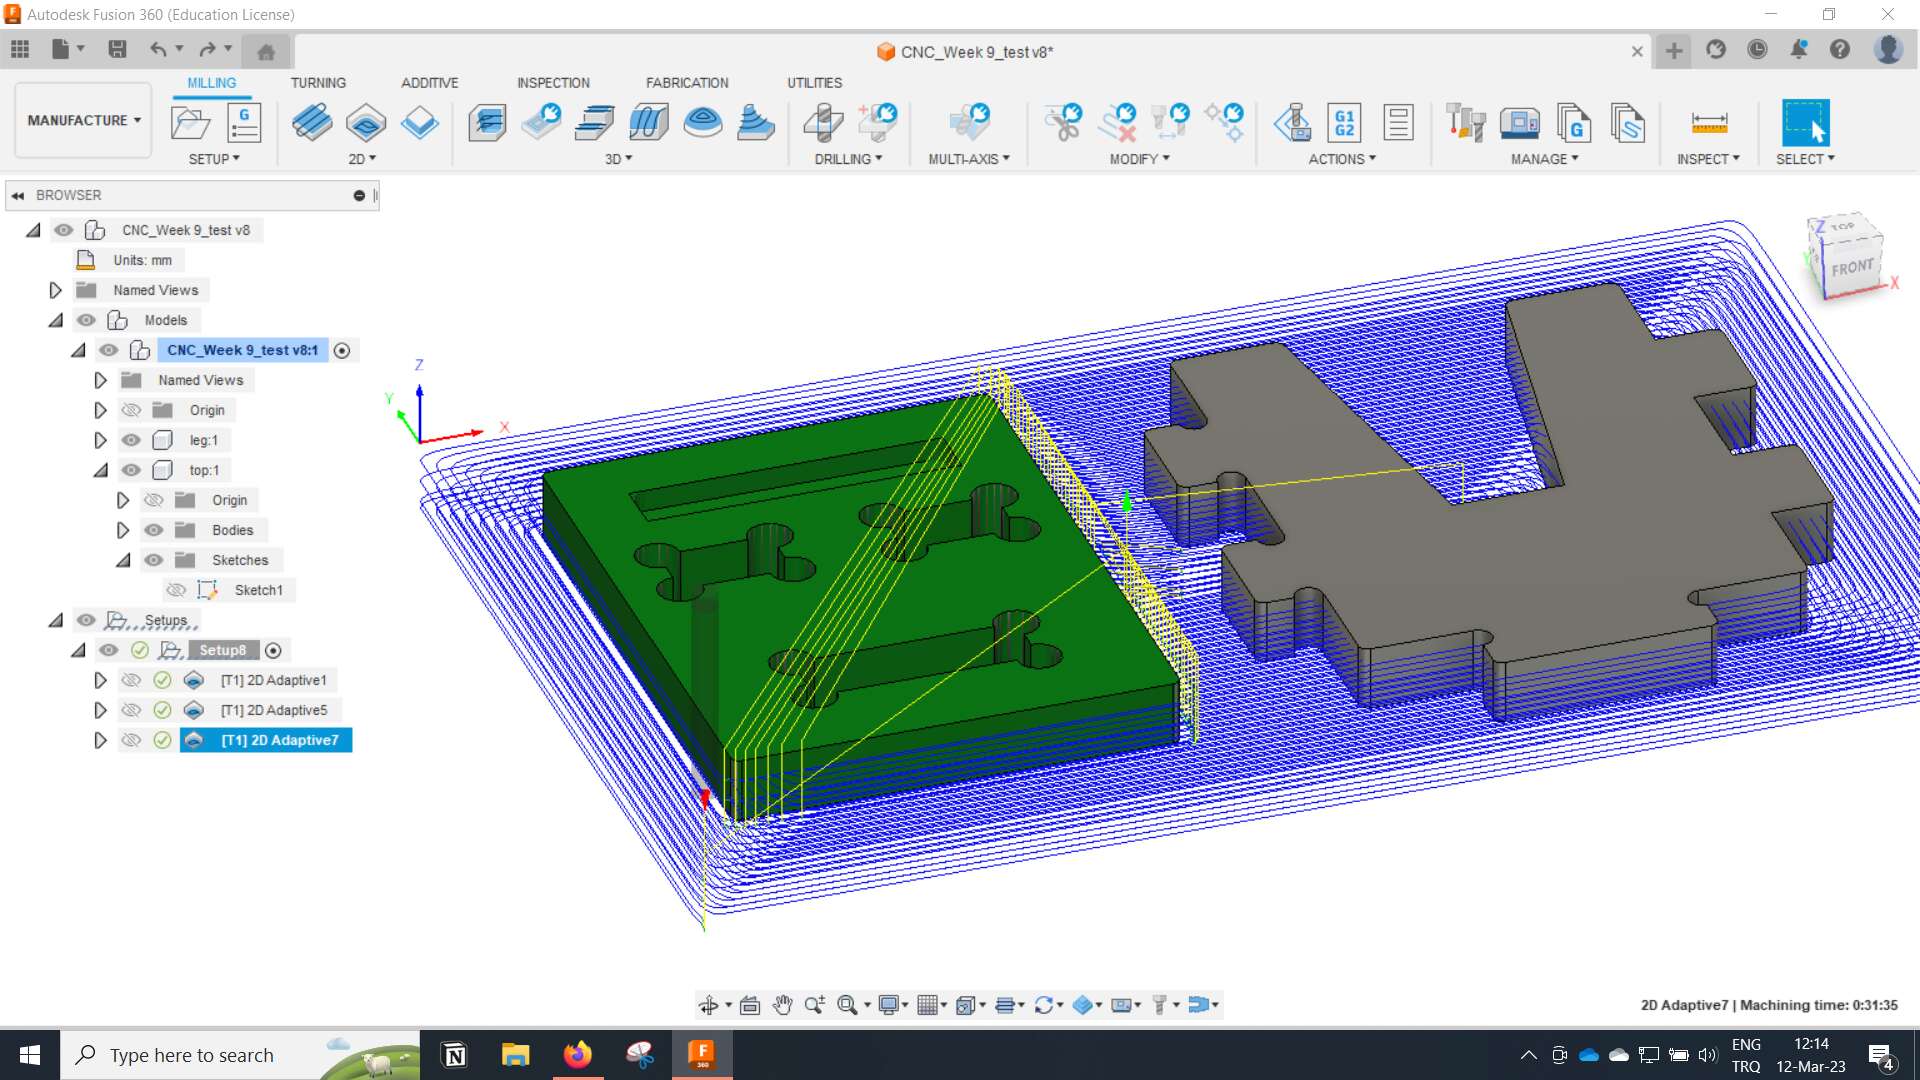
Task: Click the Trim toolpath scissors icon
Action: (1064, 123)
